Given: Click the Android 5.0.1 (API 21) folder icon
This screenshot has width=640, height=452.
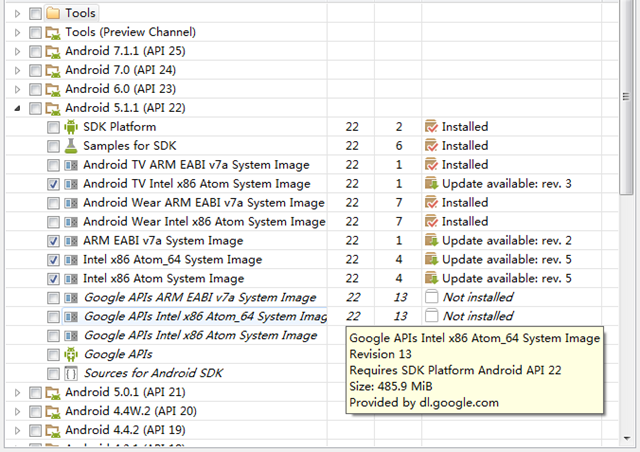Looking at the screenshot, I should [53, 392].
